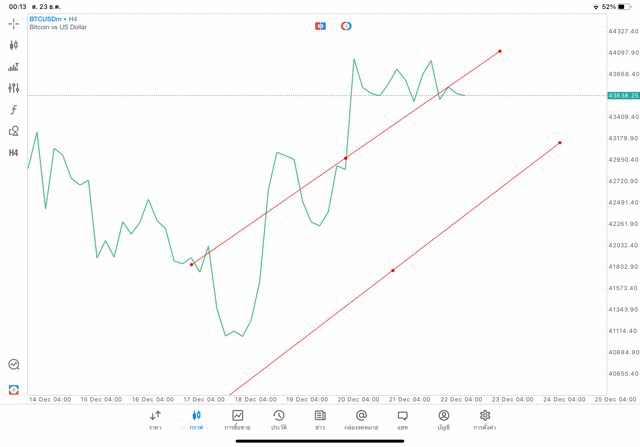
Task: Tap the red-blue circular clock icon
Action: point(346,25)
